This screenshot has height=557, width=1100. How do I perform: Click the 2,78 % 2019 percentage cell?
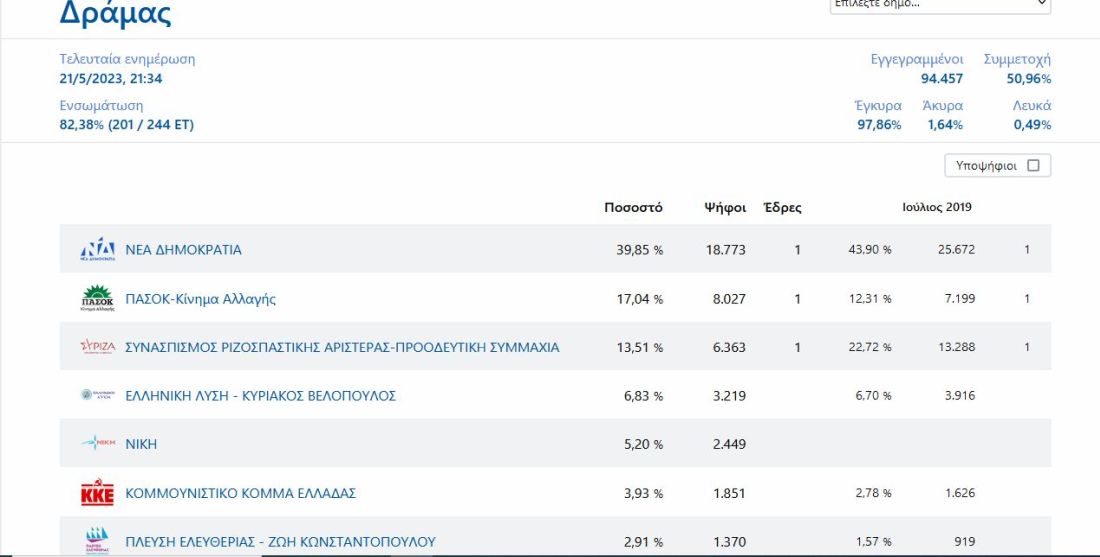873,492
